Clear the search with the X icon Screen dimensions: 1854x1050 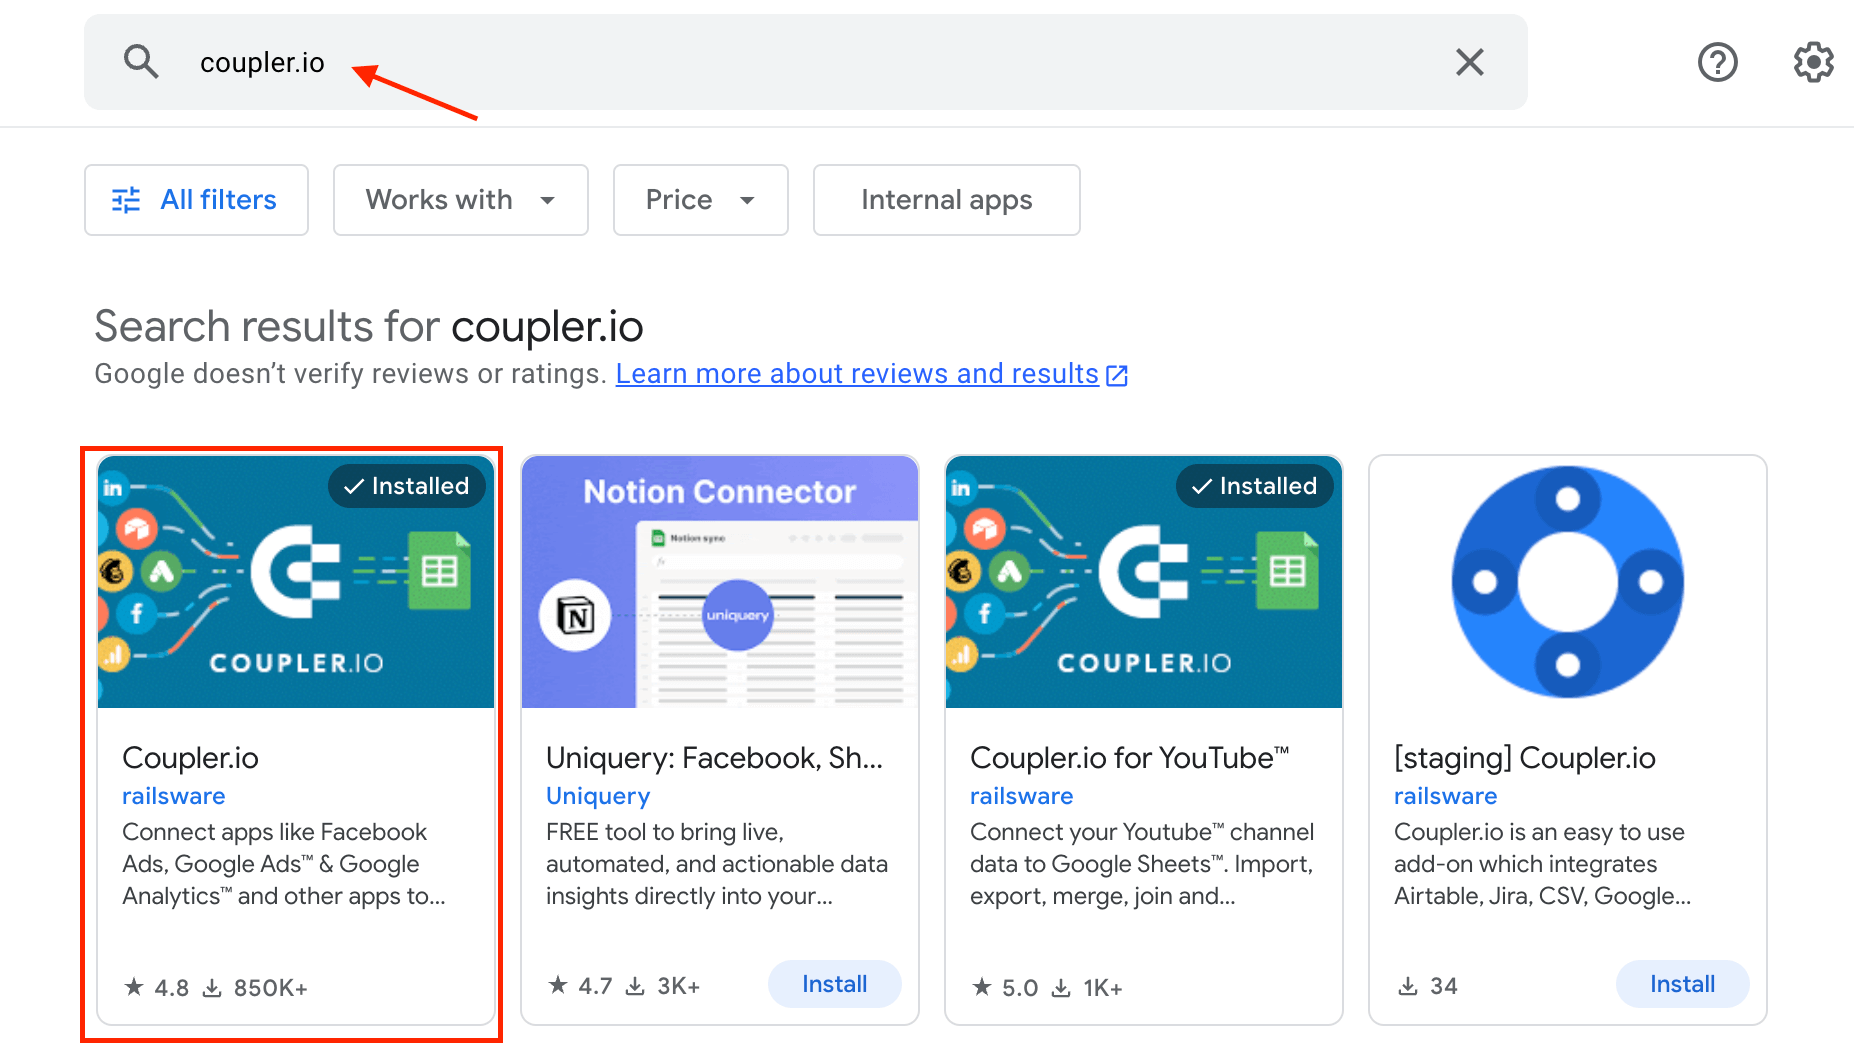point(1469,62)
